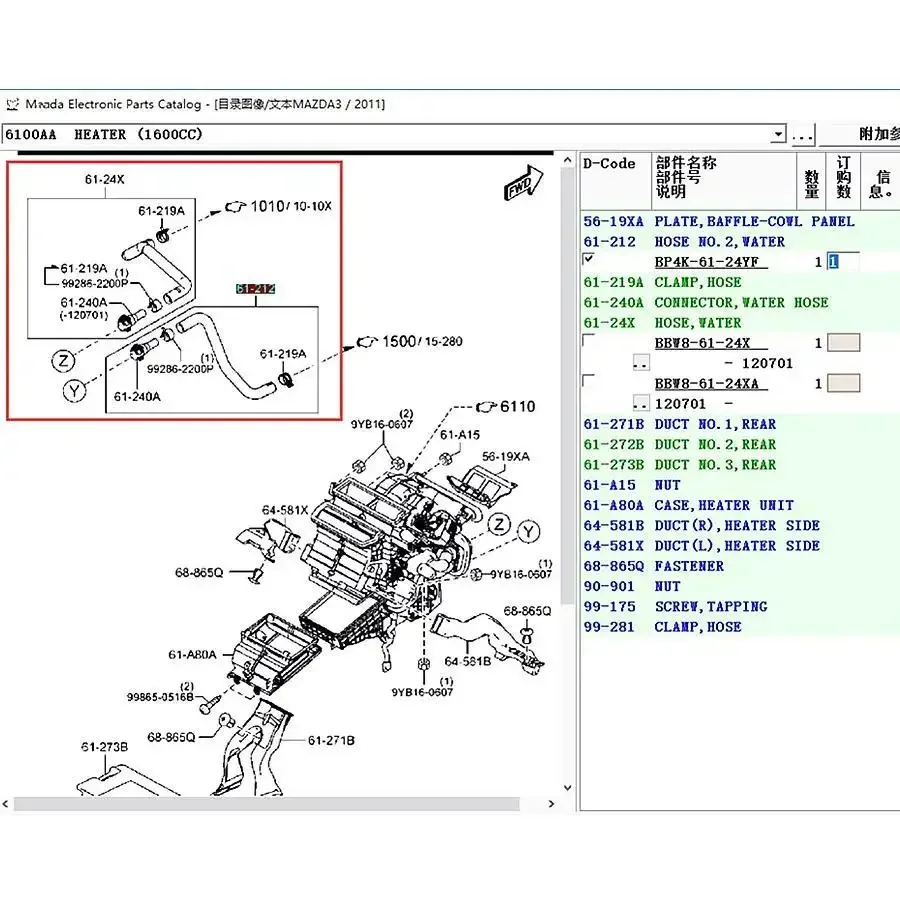Click diagram horizontal scroll-right arrow
Image resolution: width=900 pixels, height=900 pixels.
(x=552, y=804)
